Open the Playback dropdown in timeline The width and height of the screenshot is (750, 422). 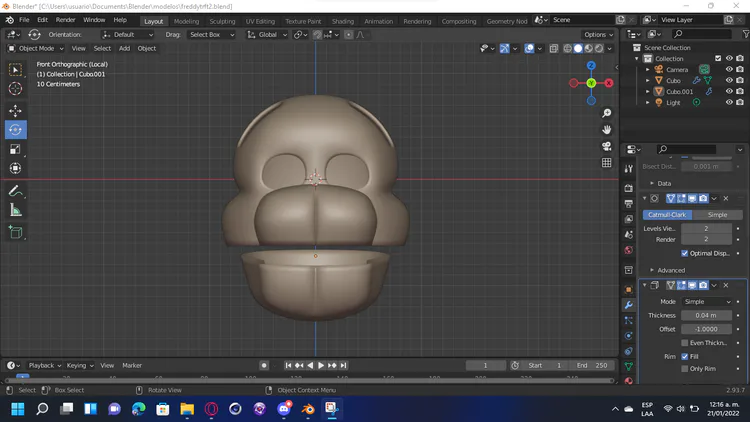pyautogui.click(x=44, y=366)
